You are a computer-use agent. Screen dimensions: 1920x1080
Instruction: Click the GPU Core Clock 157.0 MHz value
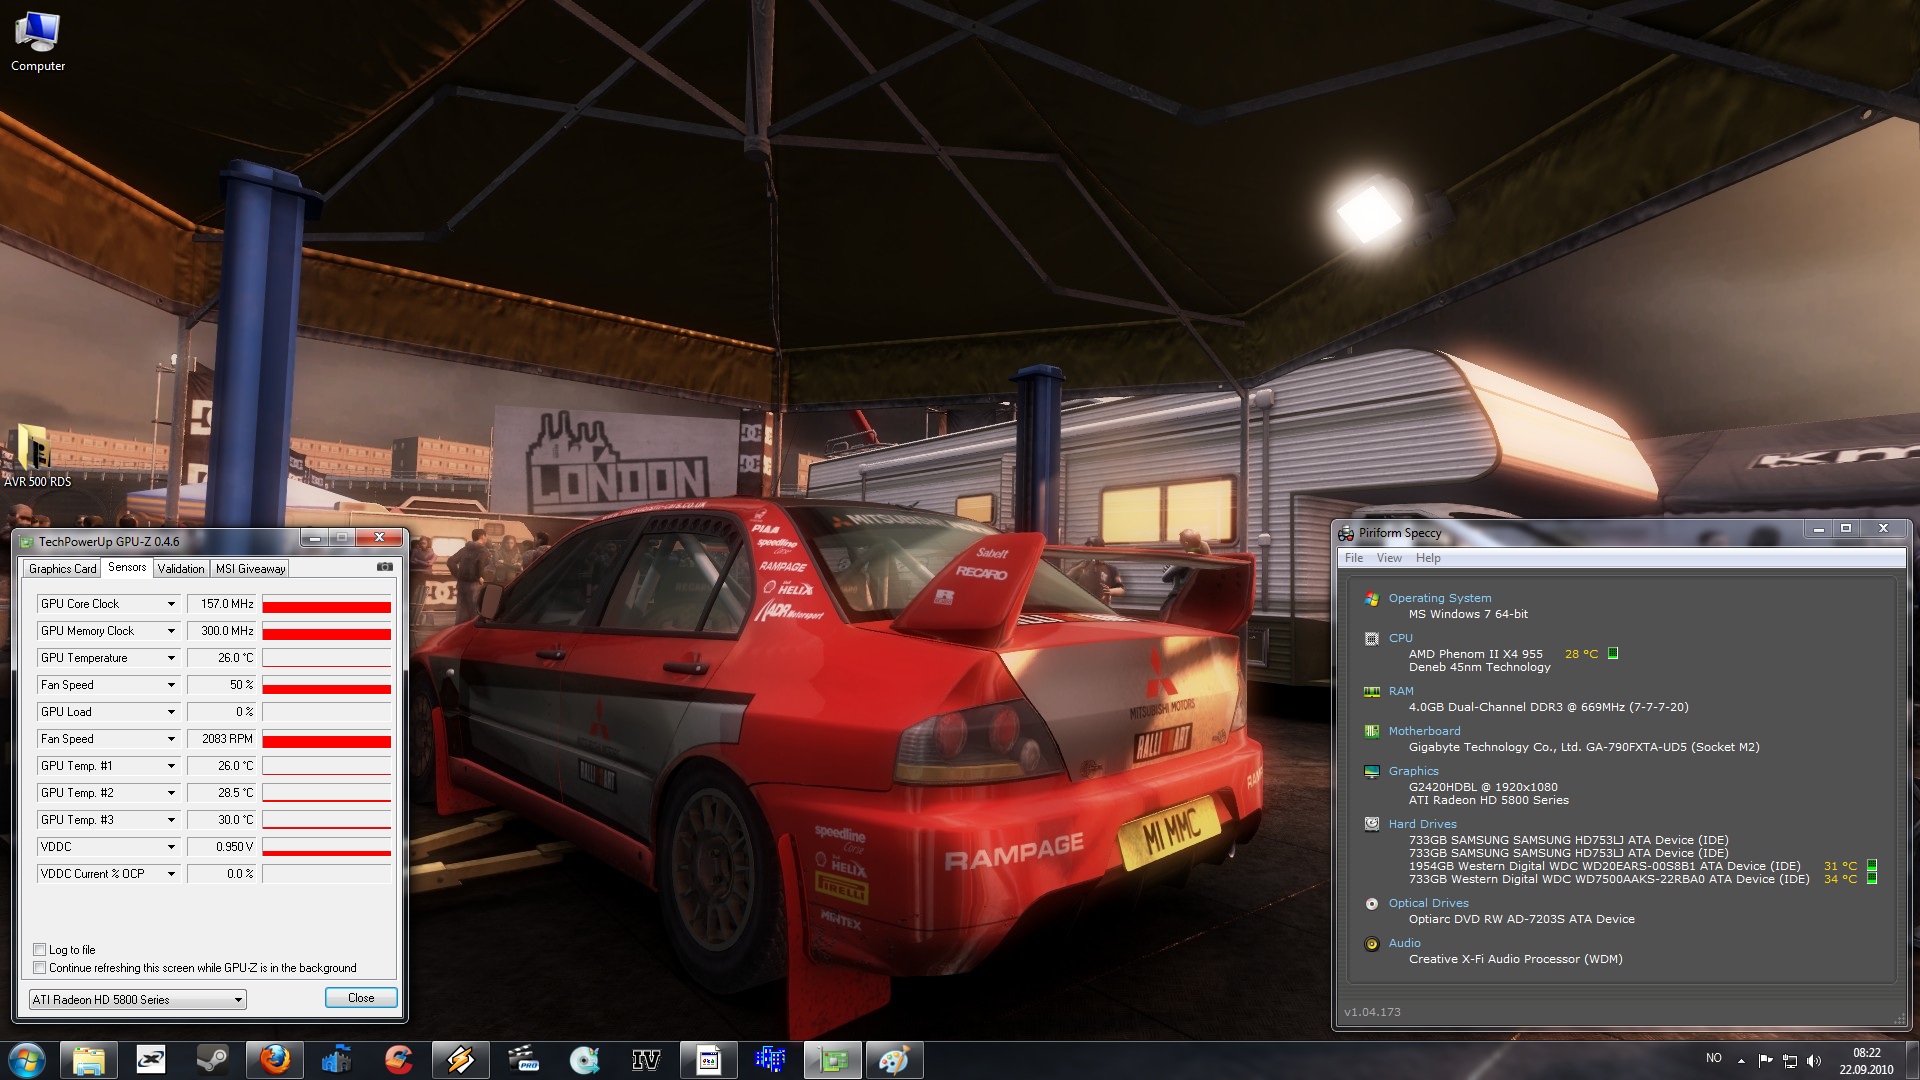[221, 604]
